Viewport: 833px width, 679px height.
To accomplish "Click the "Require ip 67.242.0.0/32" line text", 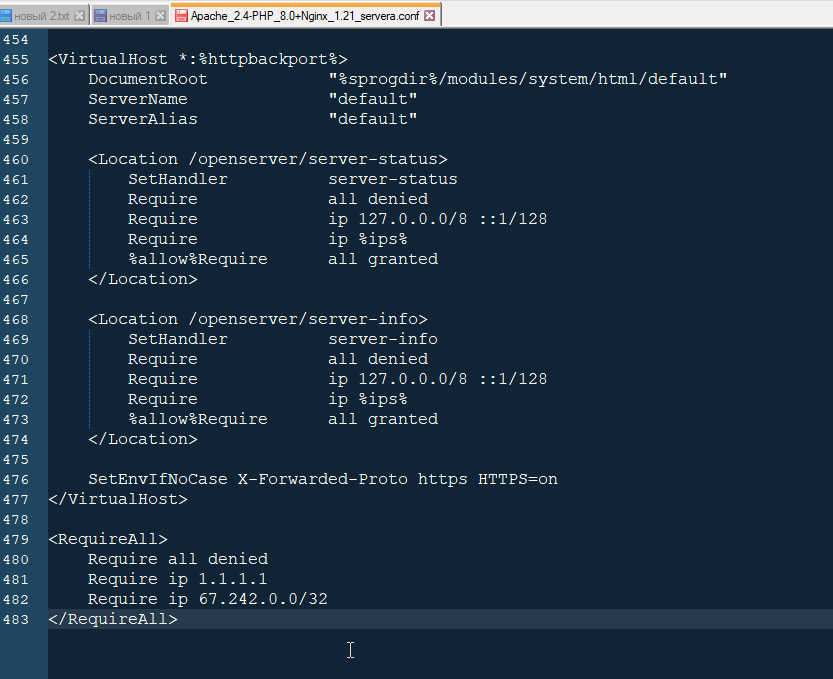I will [207, 599].
